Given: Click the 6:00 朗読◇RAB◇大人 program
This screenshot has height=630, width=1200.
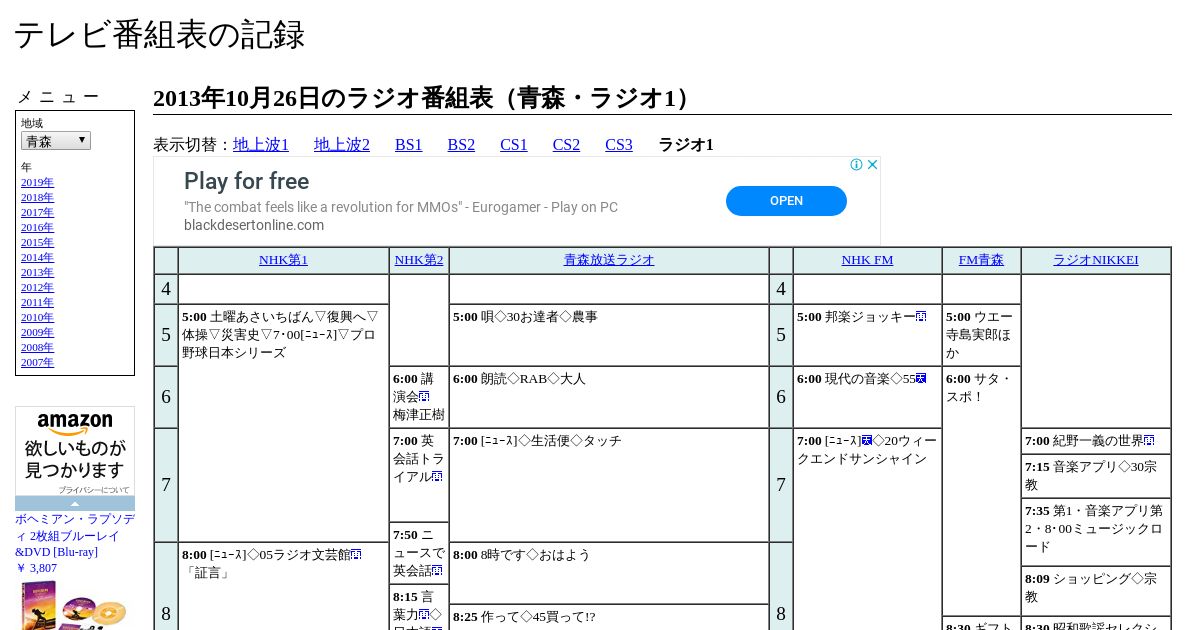Looking at the screenshot, I should (x=609, y=397).
